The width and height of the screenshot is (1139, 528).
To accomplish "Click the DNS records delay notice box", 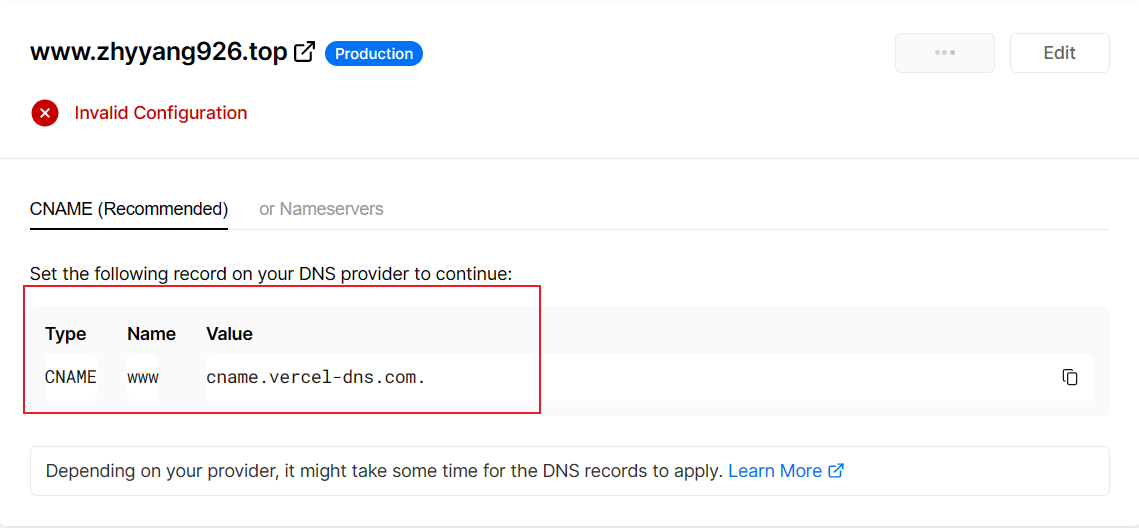I will click(570, 471).
